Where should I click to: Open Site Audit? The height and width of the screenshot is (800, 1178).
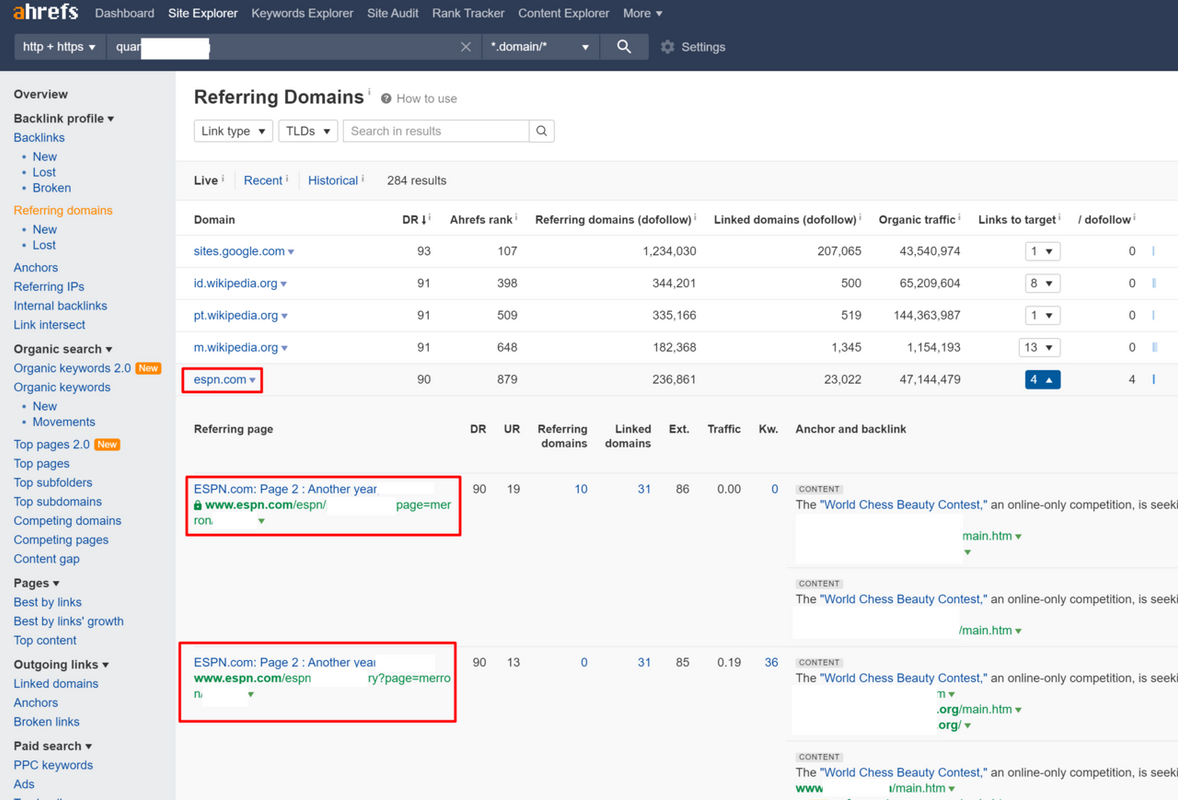392,13
